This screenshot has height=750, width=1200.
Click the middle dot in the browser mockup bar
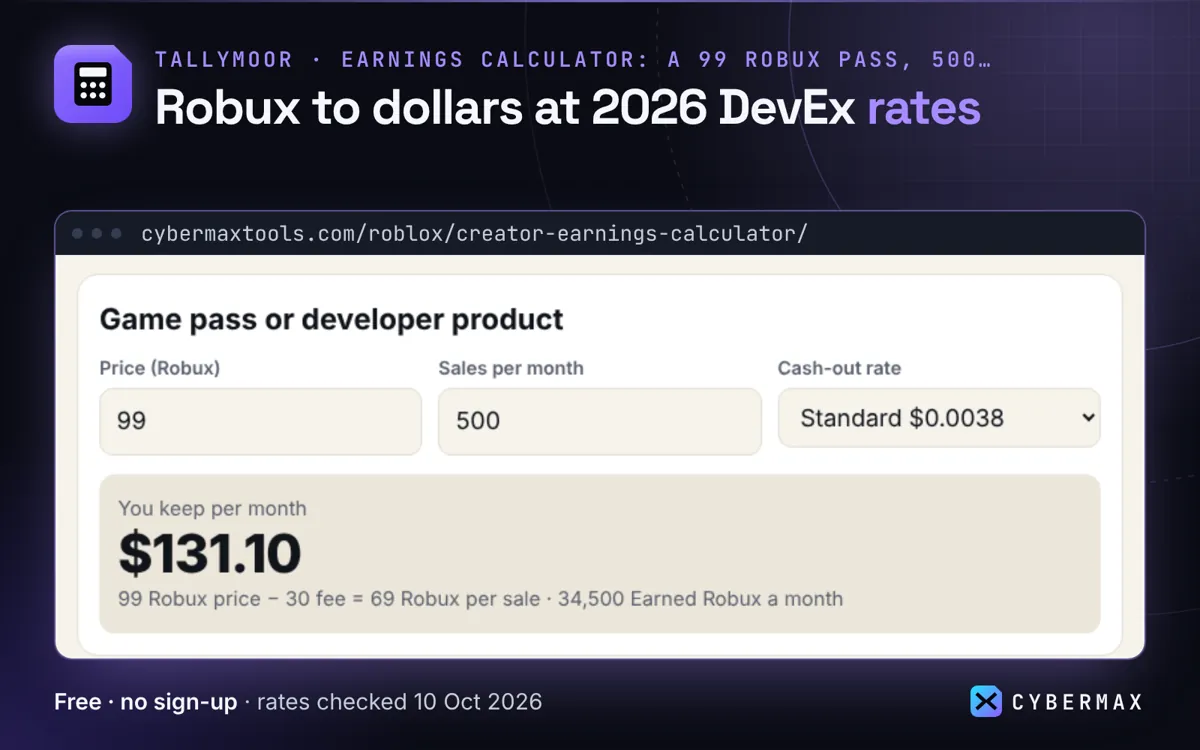tap(97, 233)
